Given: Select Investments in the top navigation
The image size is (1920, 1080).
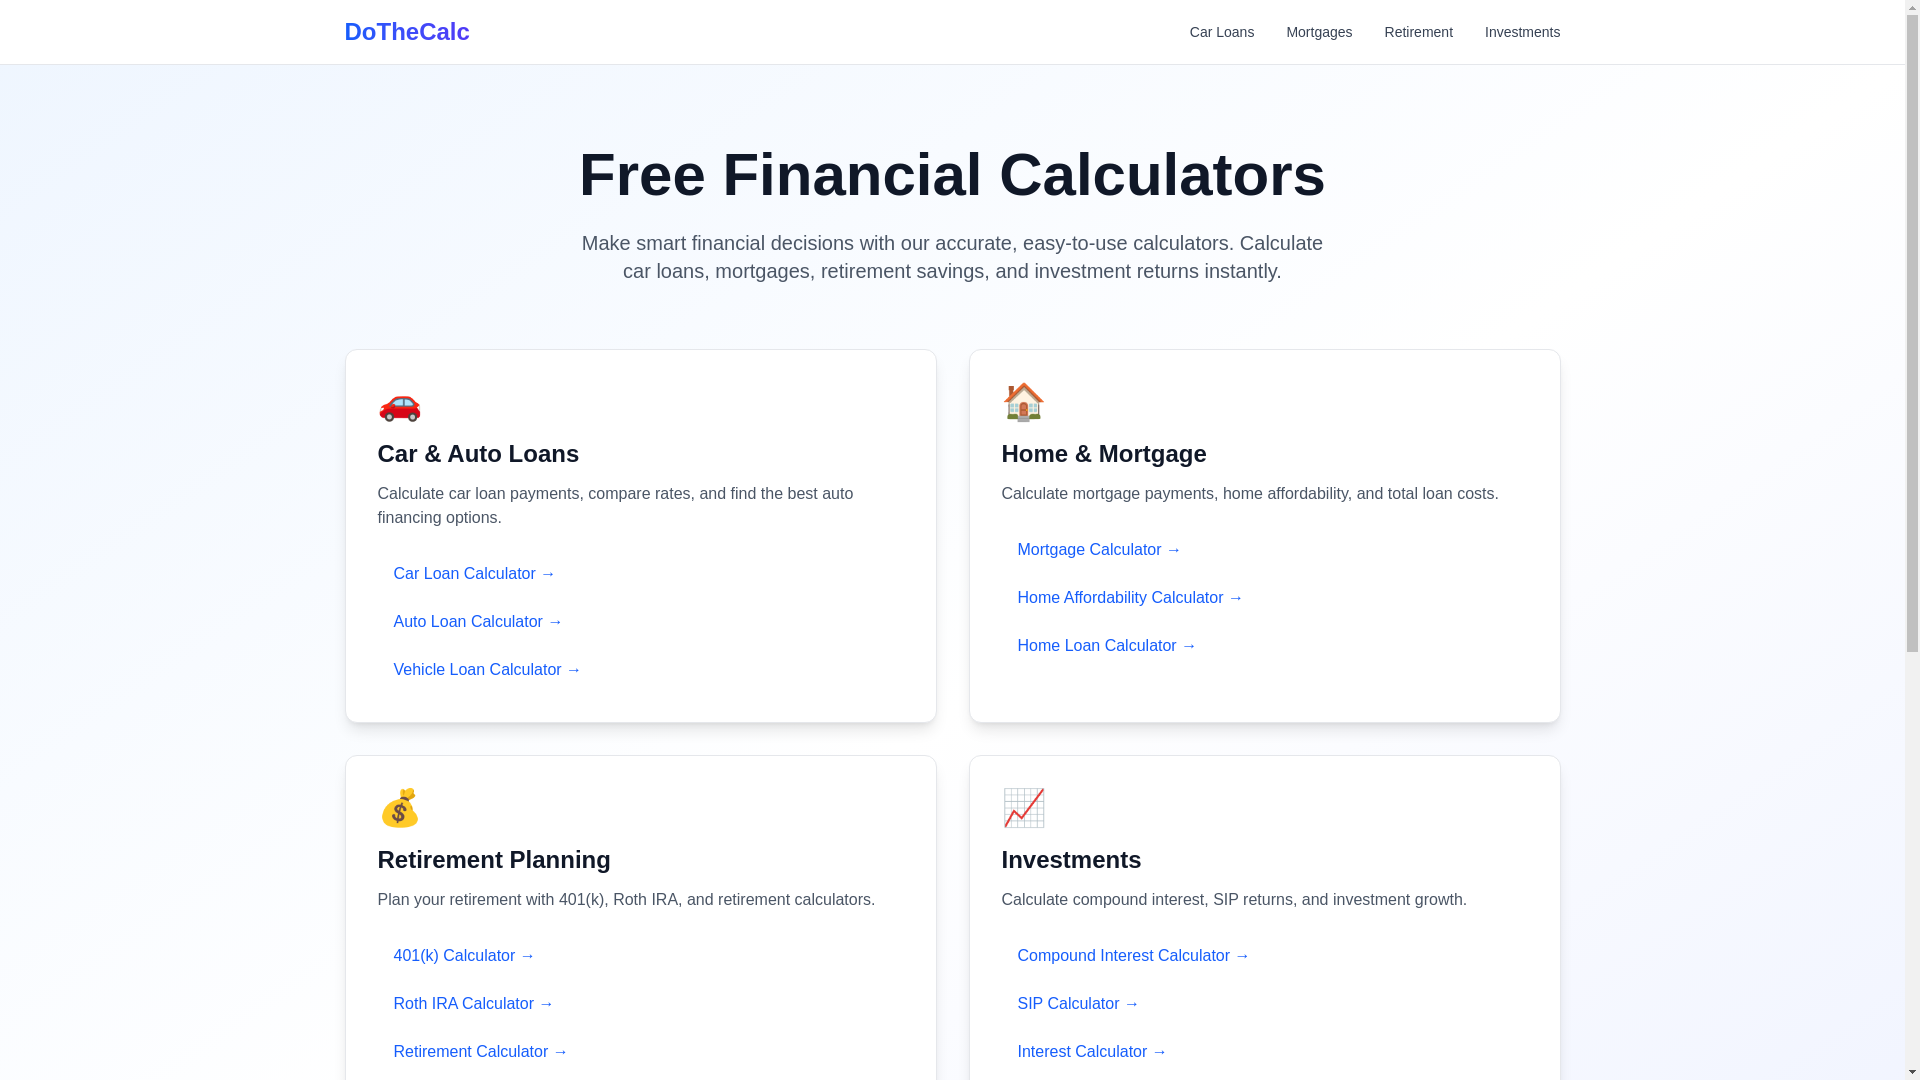Looking at the screenshot, I should (x=1521, y=32).
